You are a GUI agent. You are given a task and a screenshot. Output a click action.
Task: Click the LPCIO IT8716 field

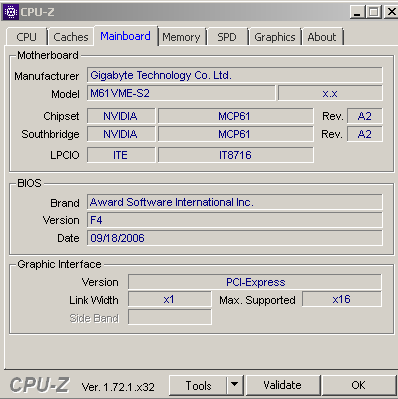236,155
